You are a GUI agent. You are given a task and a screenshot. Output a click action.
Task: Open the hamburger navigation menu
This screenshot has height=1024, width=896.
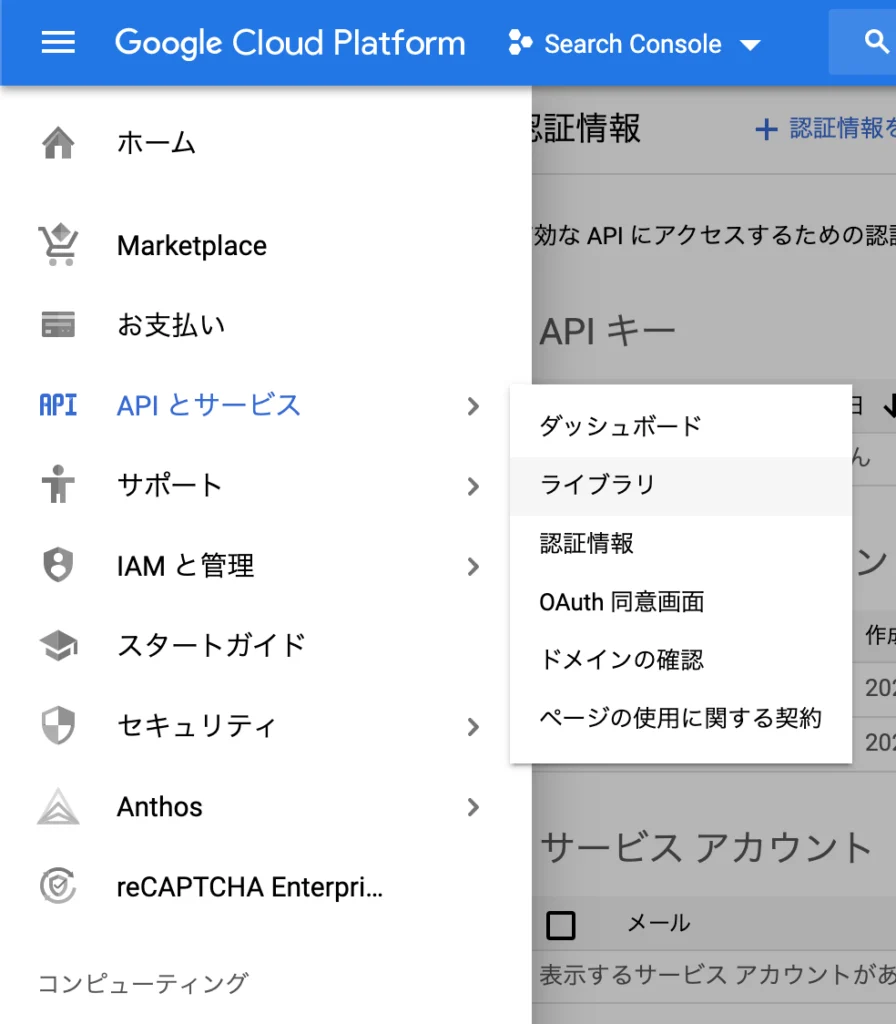tap(58, 42)
